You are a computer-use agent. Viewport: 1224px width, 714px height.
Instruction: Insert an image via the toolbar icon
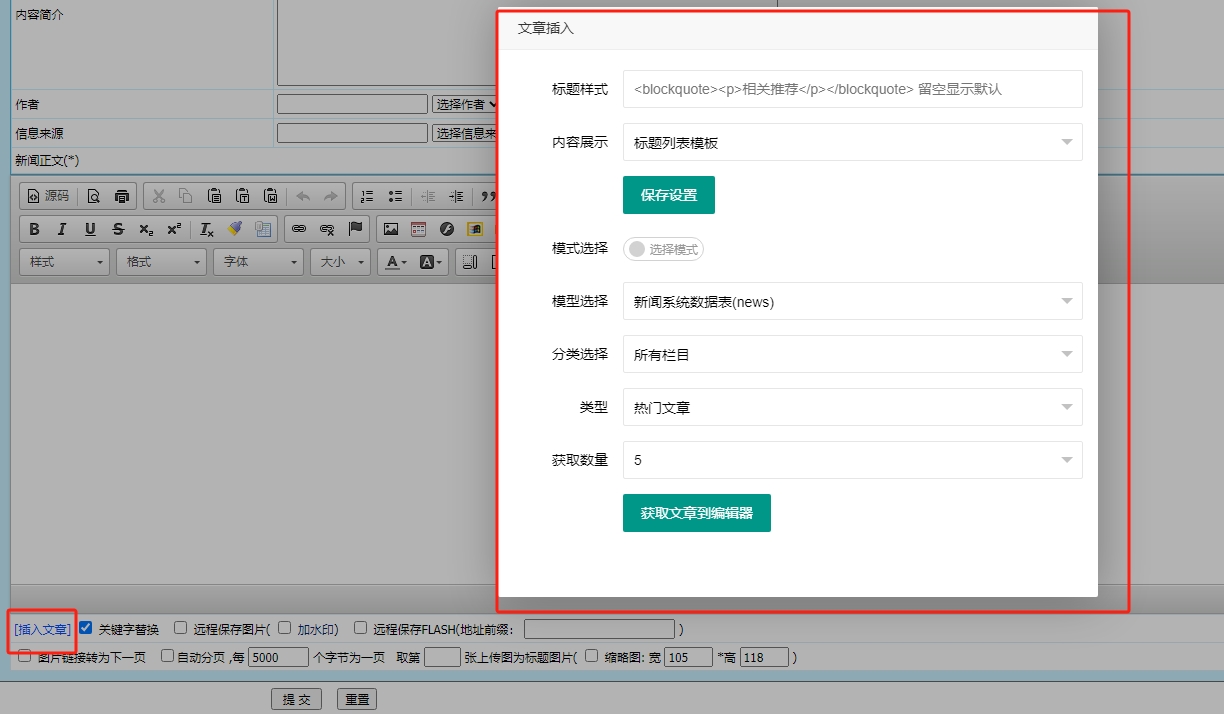coord(391,229)
